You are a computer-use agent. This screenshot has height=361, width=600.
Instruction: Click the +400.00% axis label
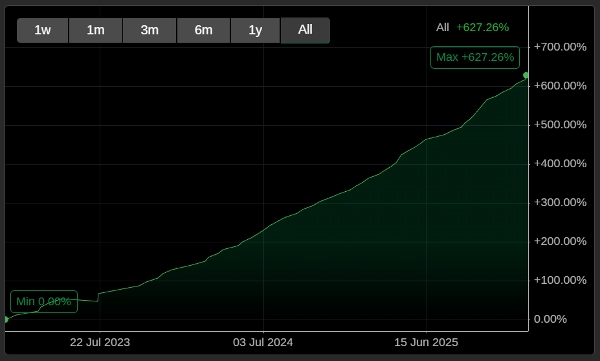[560, 164]
